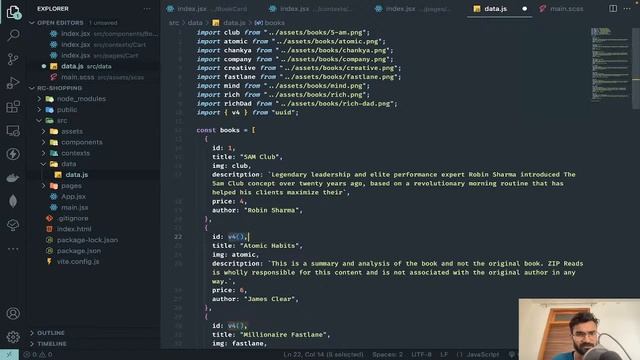Screen dimensions: 640x360
Task: Open the Extensions view
Action: [13, 107]
